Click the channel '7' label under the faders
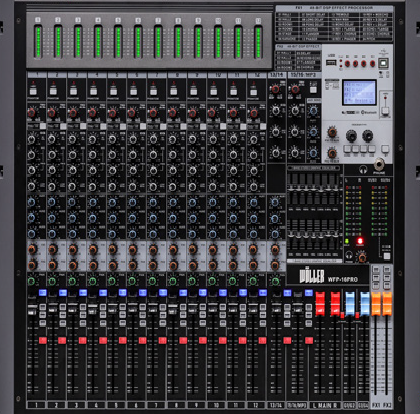 point(156,405)
